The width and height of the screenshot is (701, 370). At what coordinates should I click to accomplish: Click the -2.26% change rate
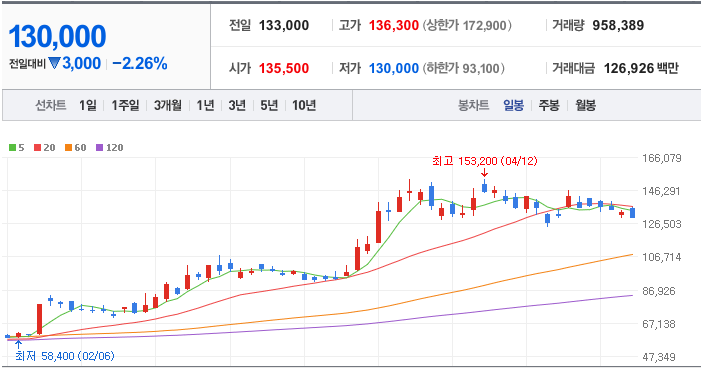pyautogui.click(x=140, y=63)
